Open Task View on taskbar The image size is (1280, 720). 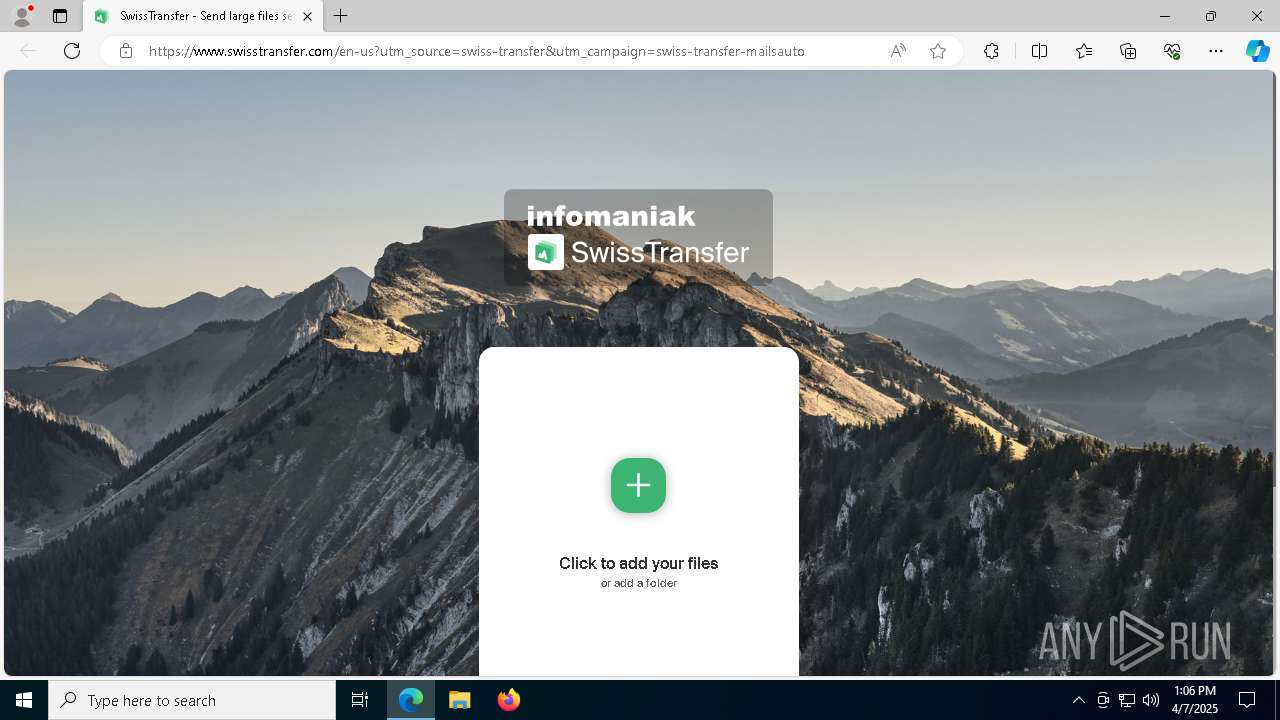(x=360, y=700)
